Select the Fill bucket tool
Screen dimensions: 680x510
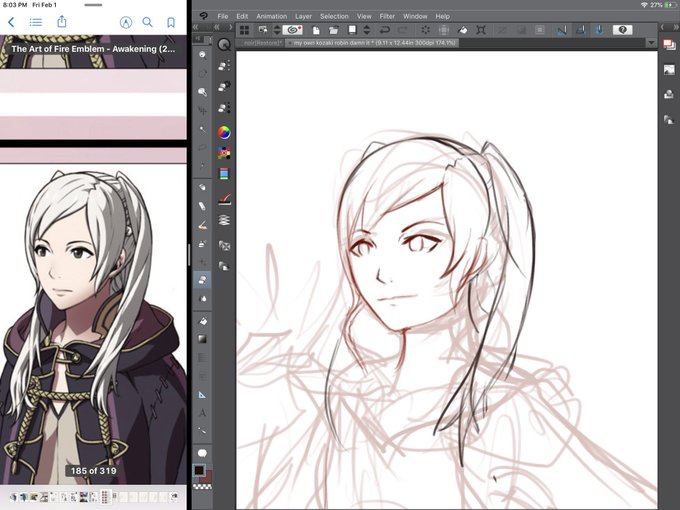(202, 321)
